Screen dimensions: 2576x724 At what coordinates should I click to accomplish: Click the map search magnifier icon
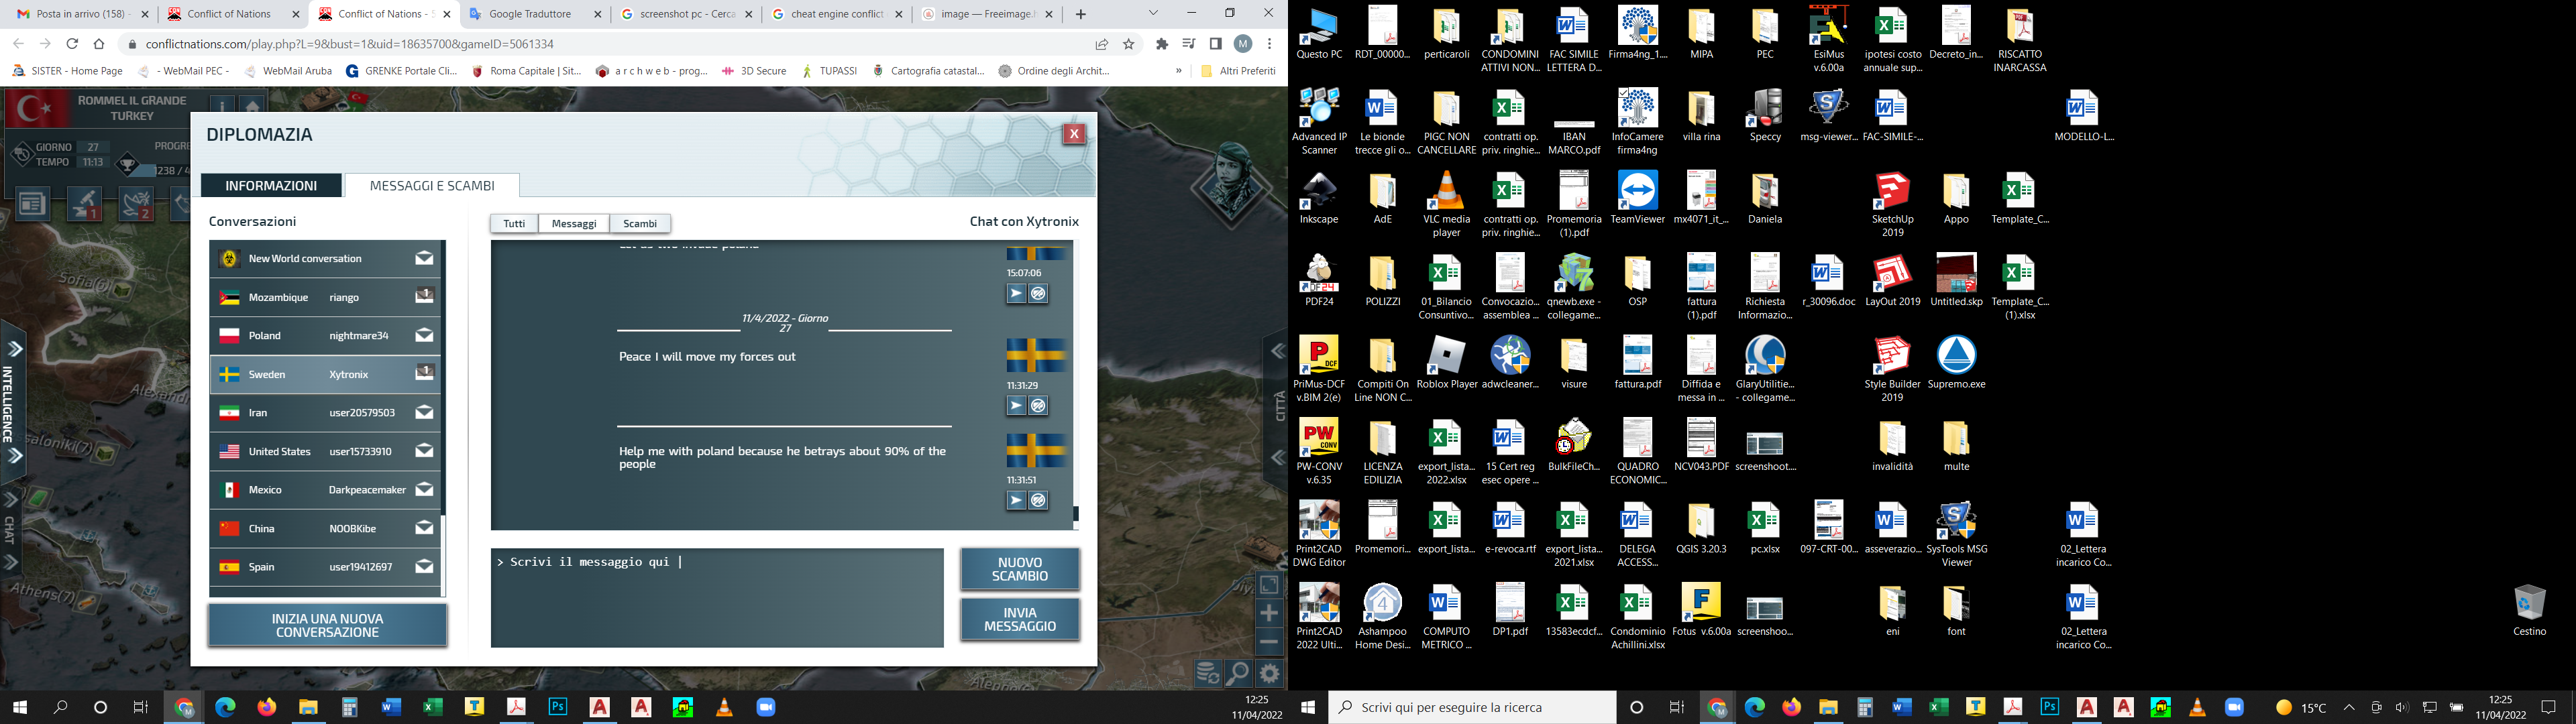(x=1238, y=673)
